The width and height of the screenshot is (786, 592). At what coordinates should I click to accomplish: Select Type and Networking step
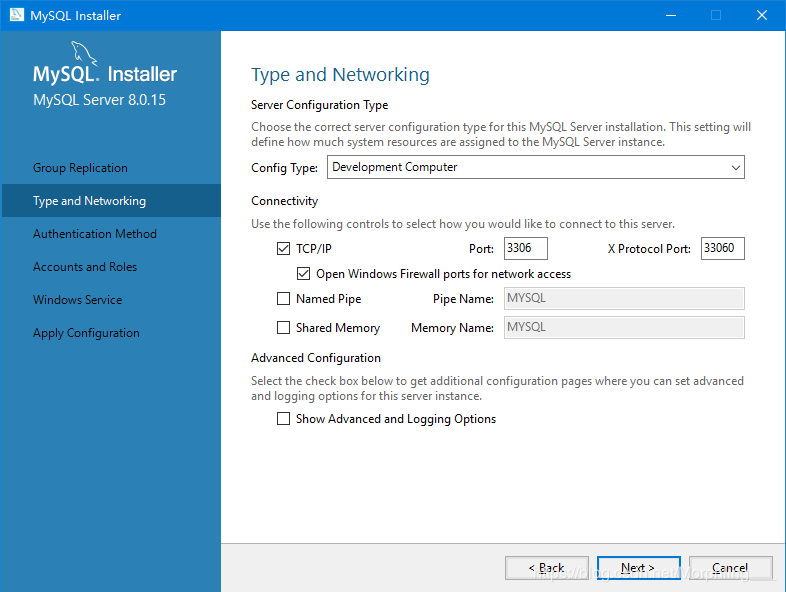coord(89,201)
